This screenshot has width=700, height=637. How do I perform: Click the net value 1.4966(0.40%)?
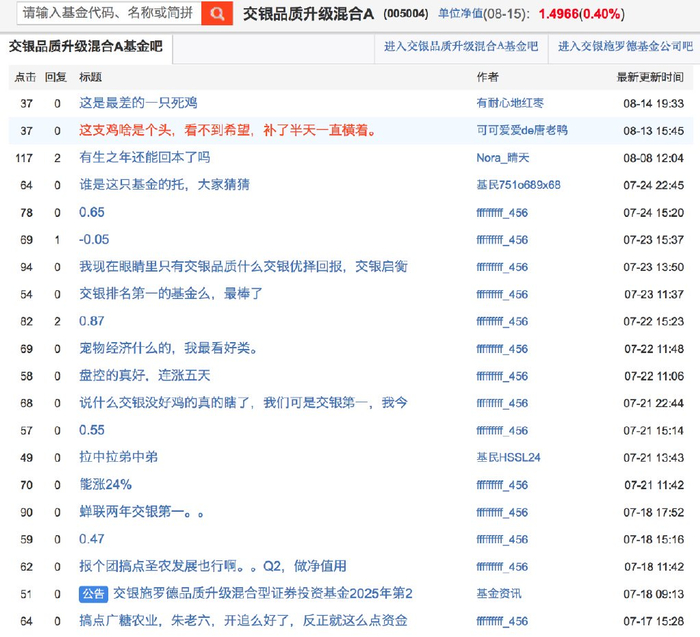(582, 14)
